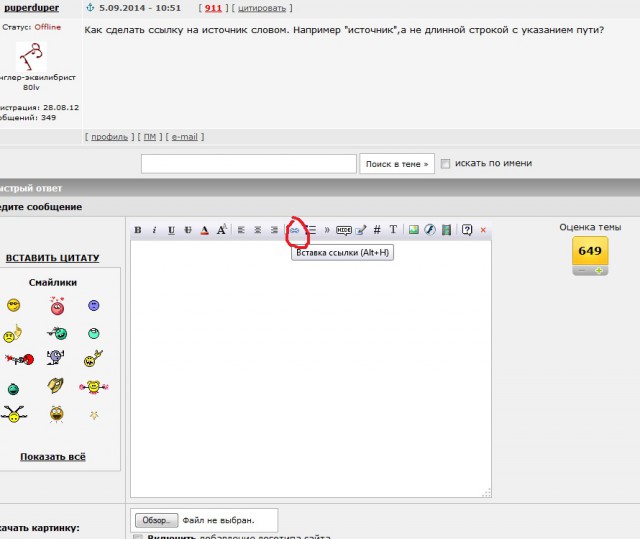This screenshot has width=640, height=539.
Task: Insert the laughing yellow smiley
Action: click(x=56, y=414)
